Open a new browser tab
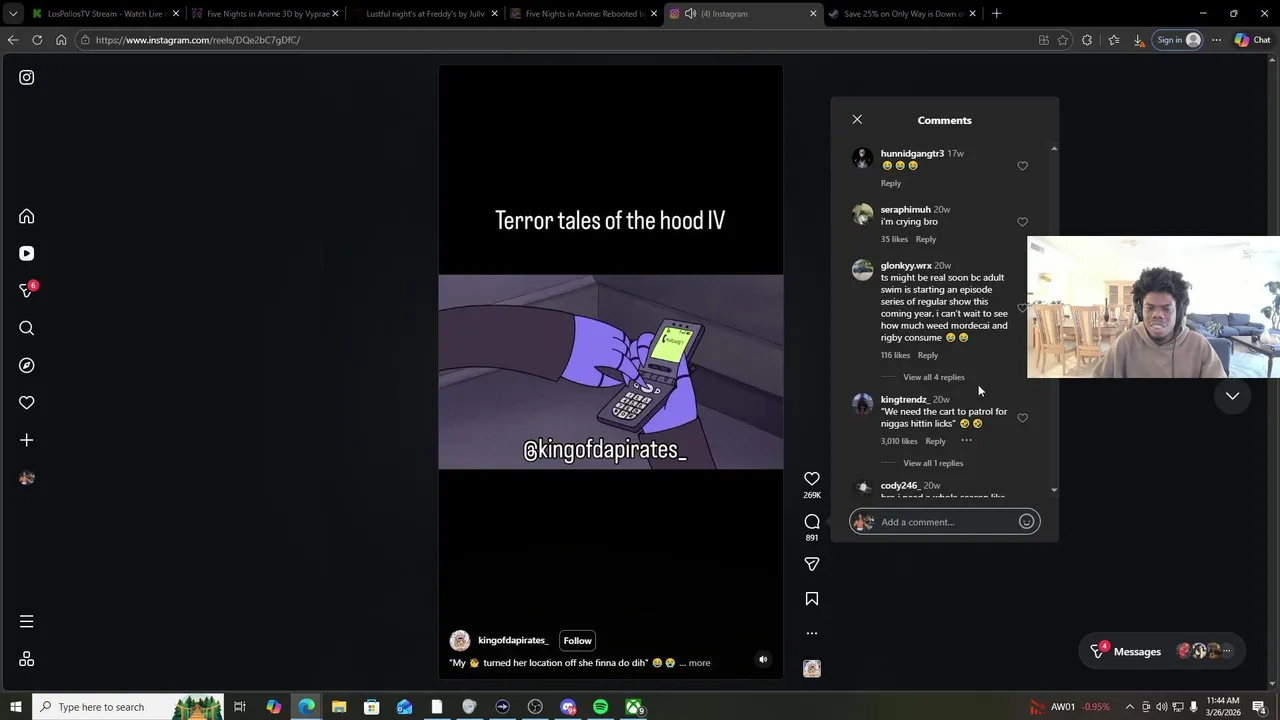Viewport: 1280px width, 720px height. [996, 14]
